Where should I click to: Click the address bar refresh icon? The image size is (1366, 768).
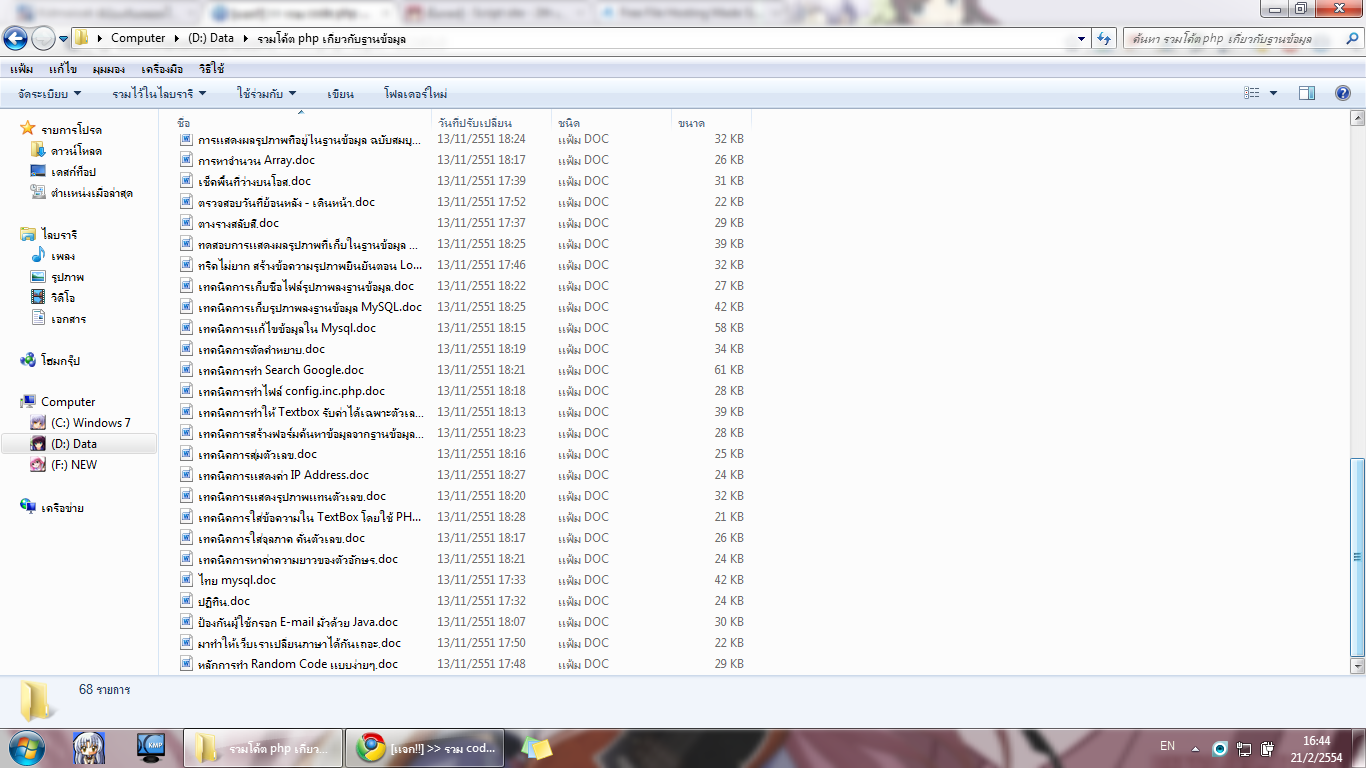pyautogui.click(x=1104, y=38)
